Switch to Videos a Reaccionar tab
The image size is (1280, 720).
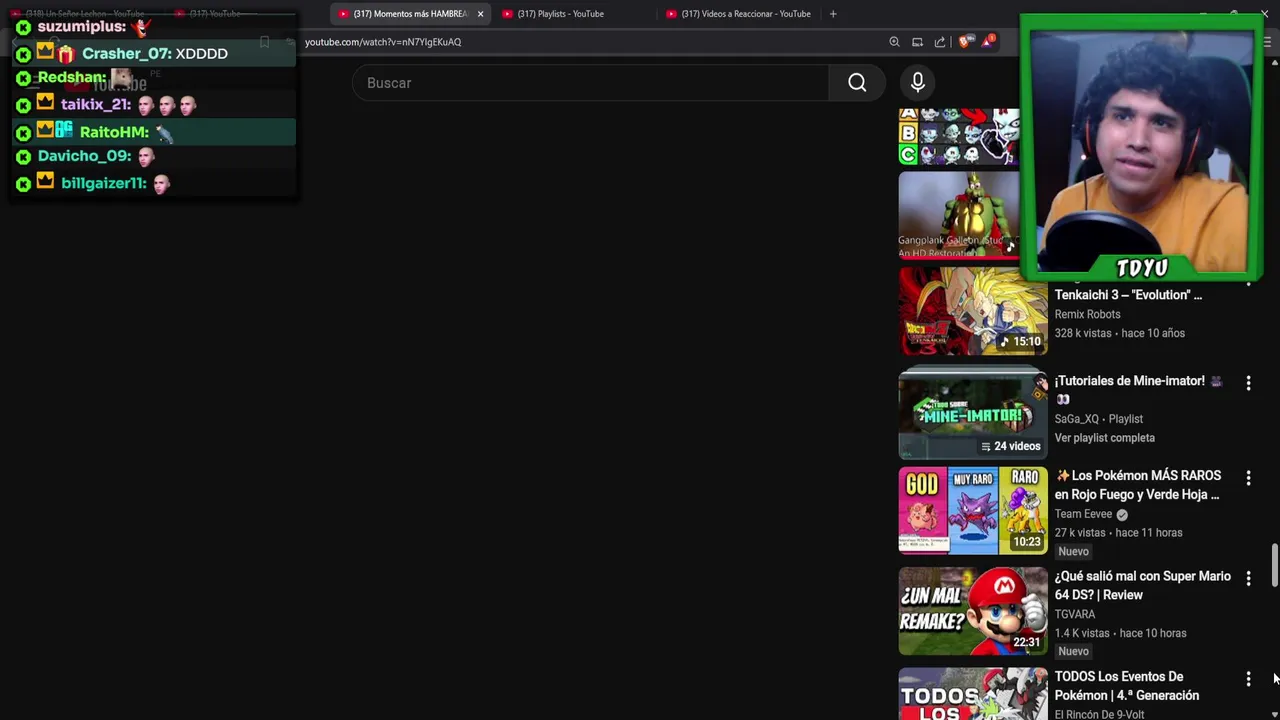740,14
